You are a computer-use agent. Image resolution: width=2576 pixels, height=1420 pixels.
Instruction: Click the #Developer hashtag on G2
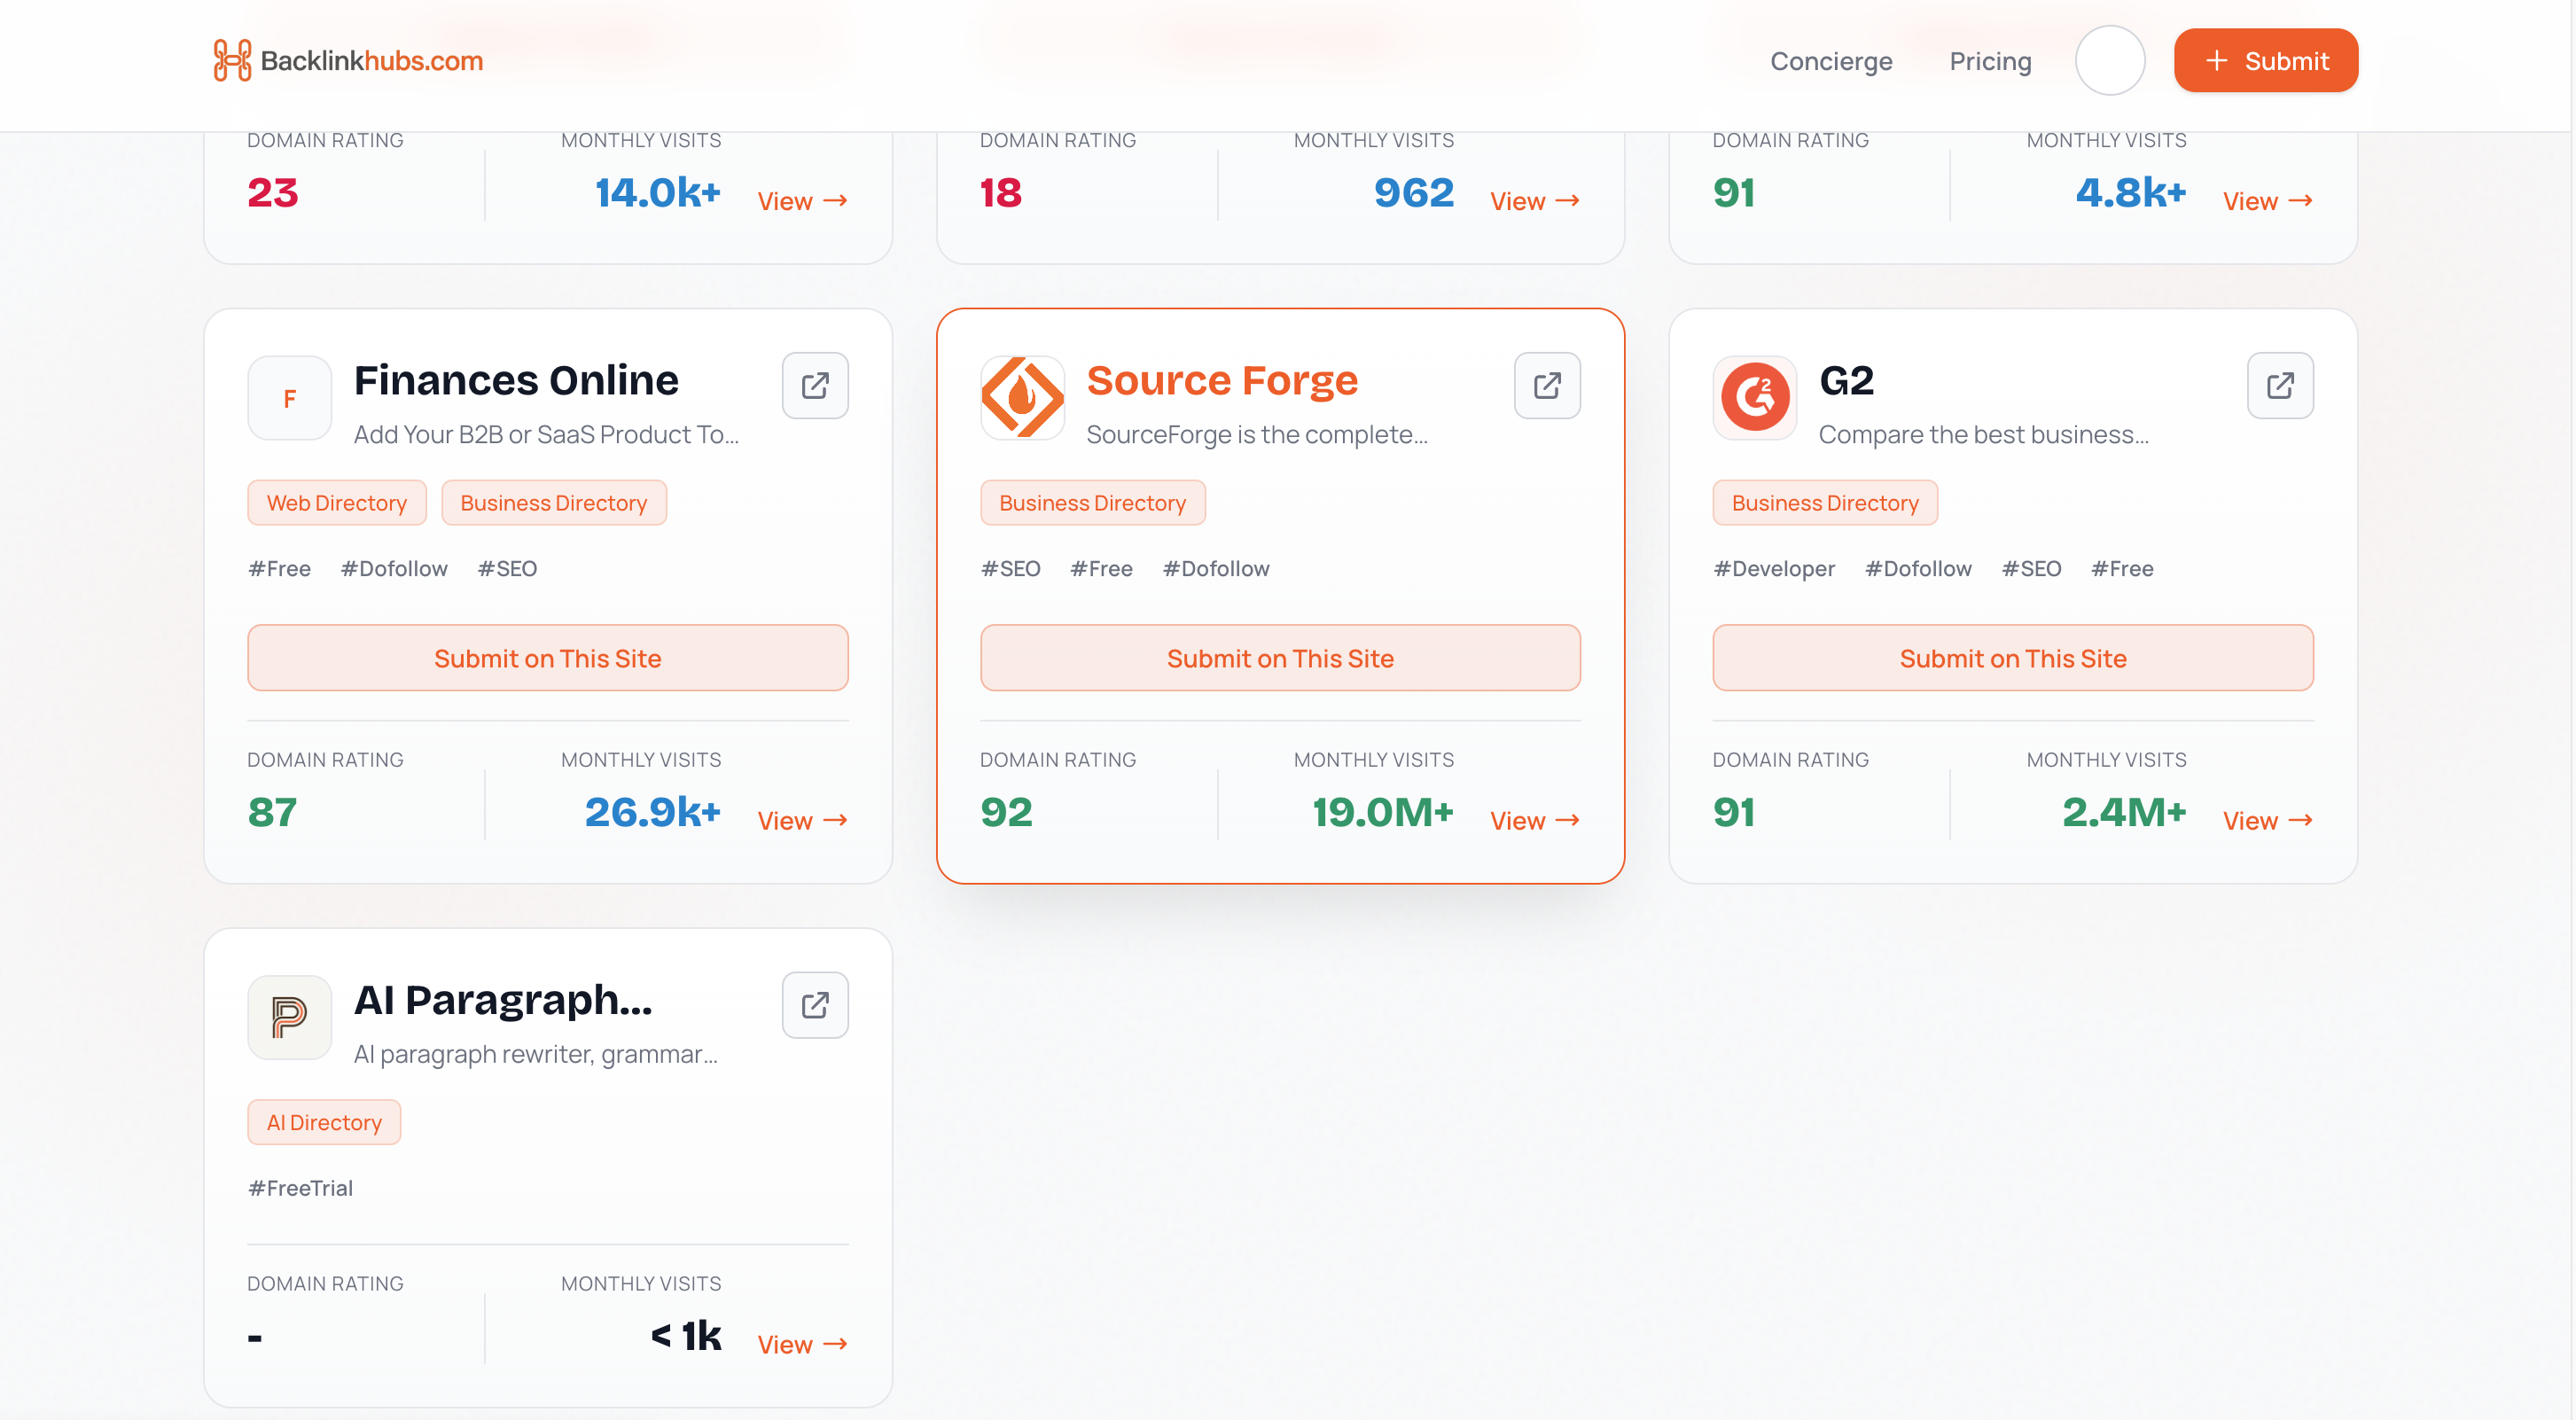pos(1774,568)
